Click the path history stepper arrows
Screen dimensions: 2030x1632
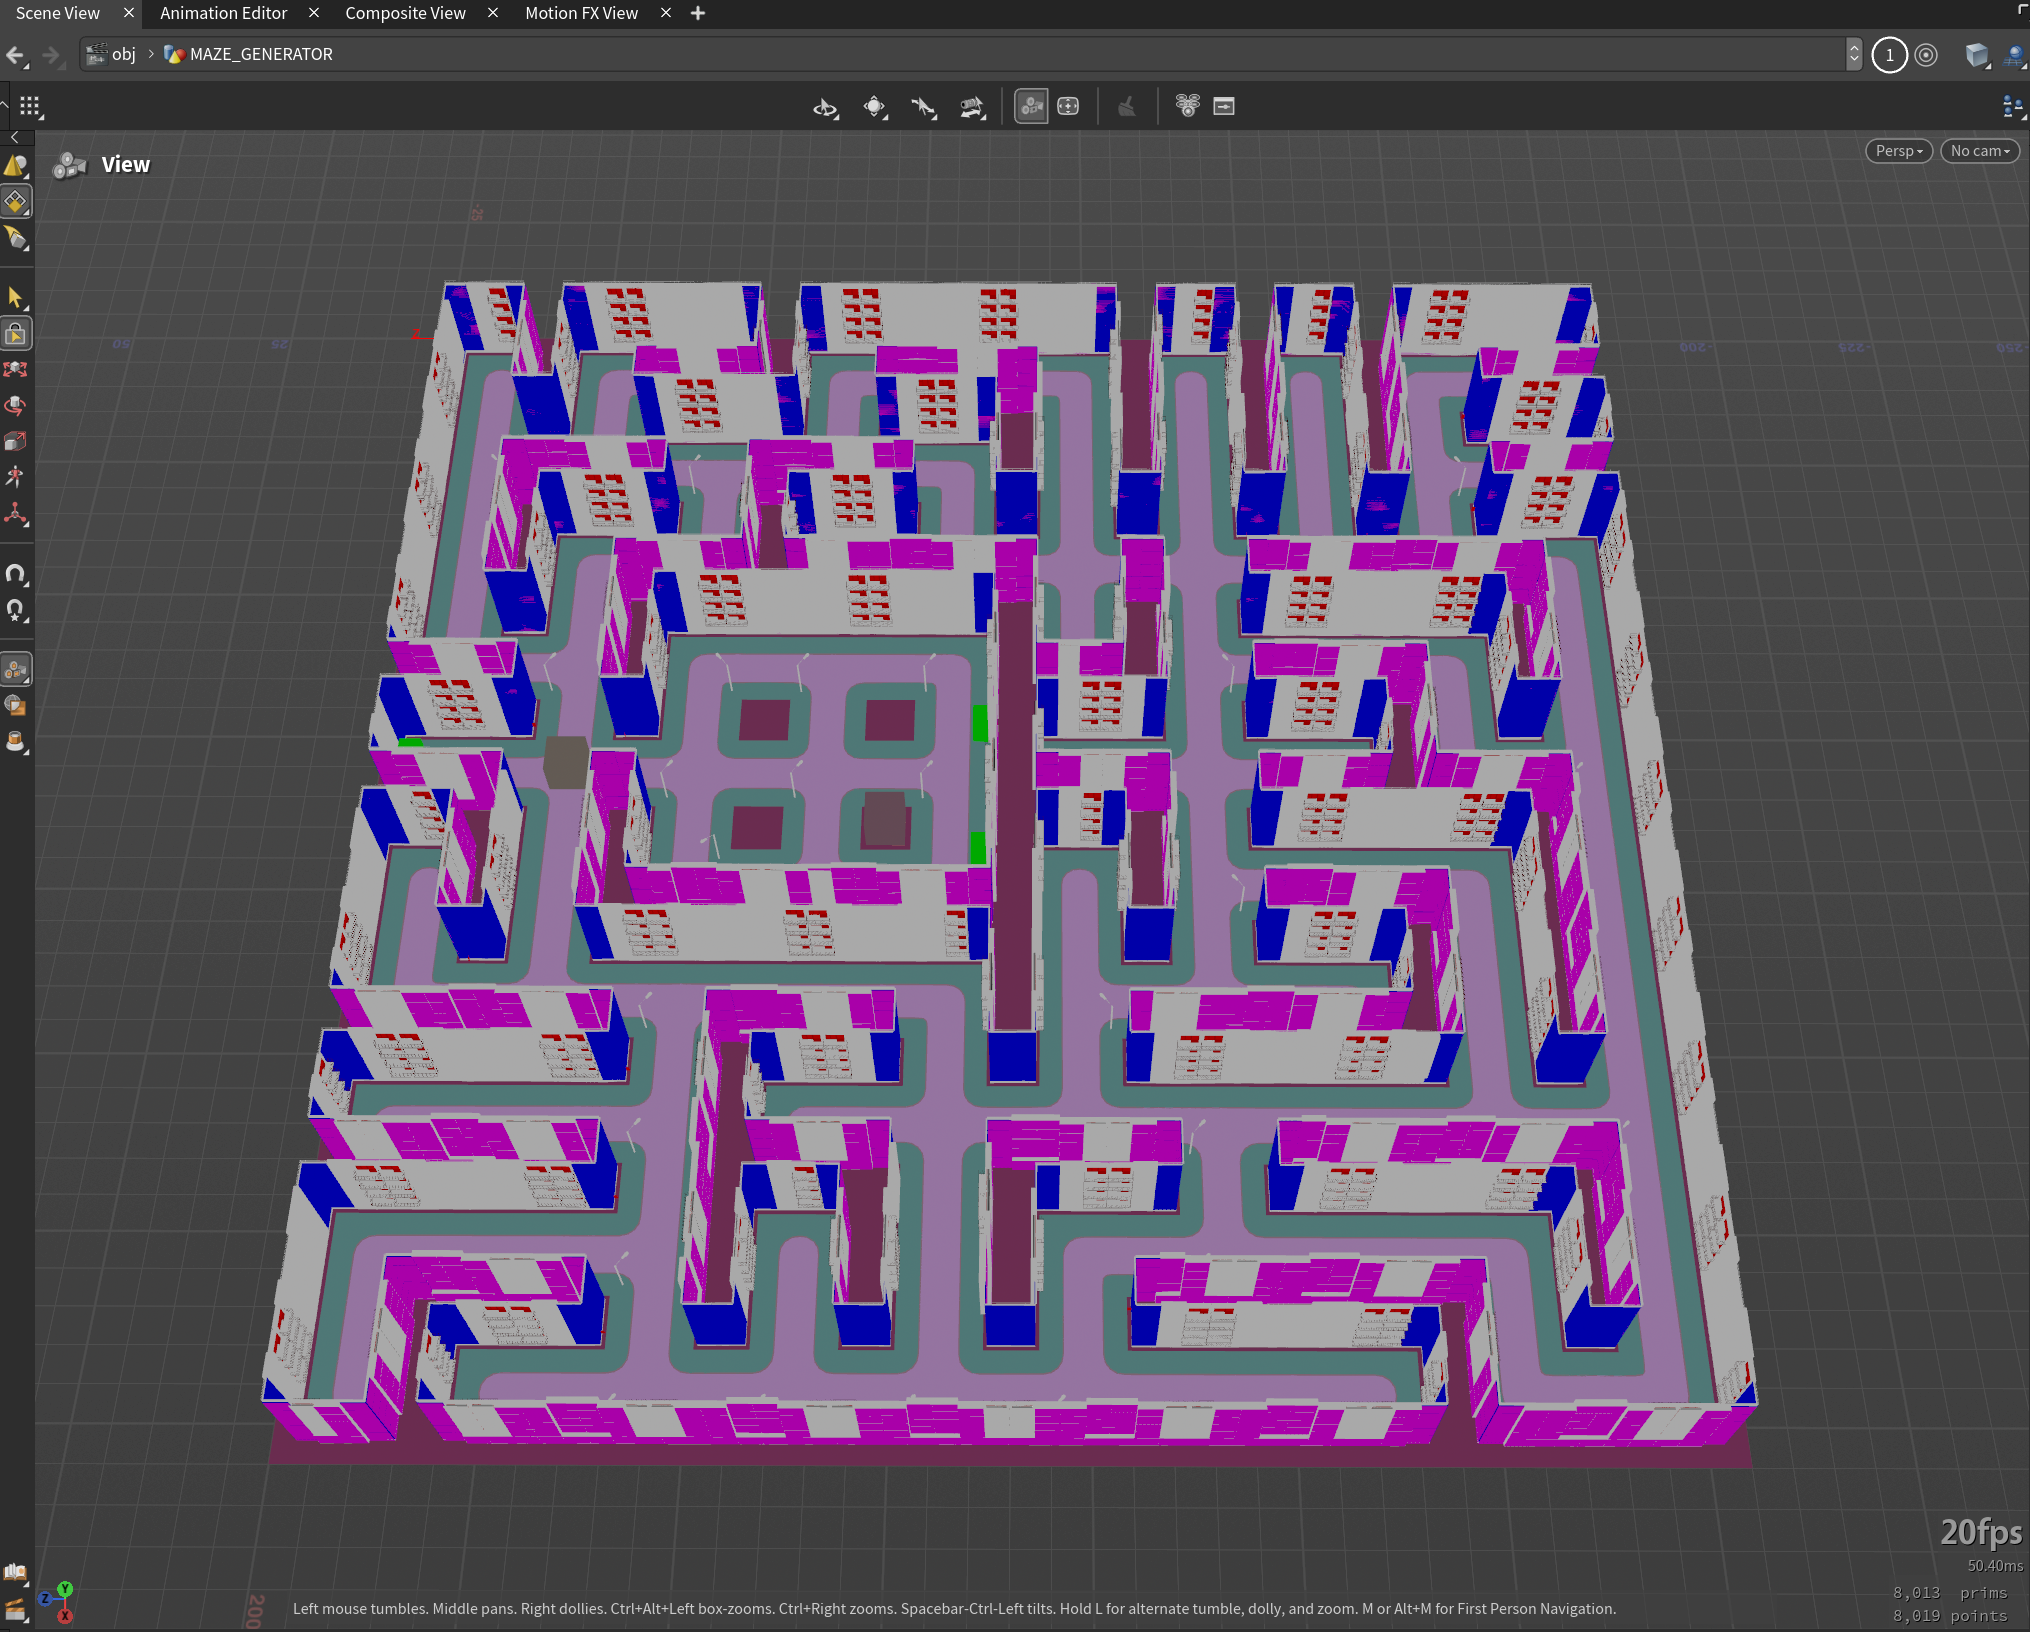point(1854,54)
